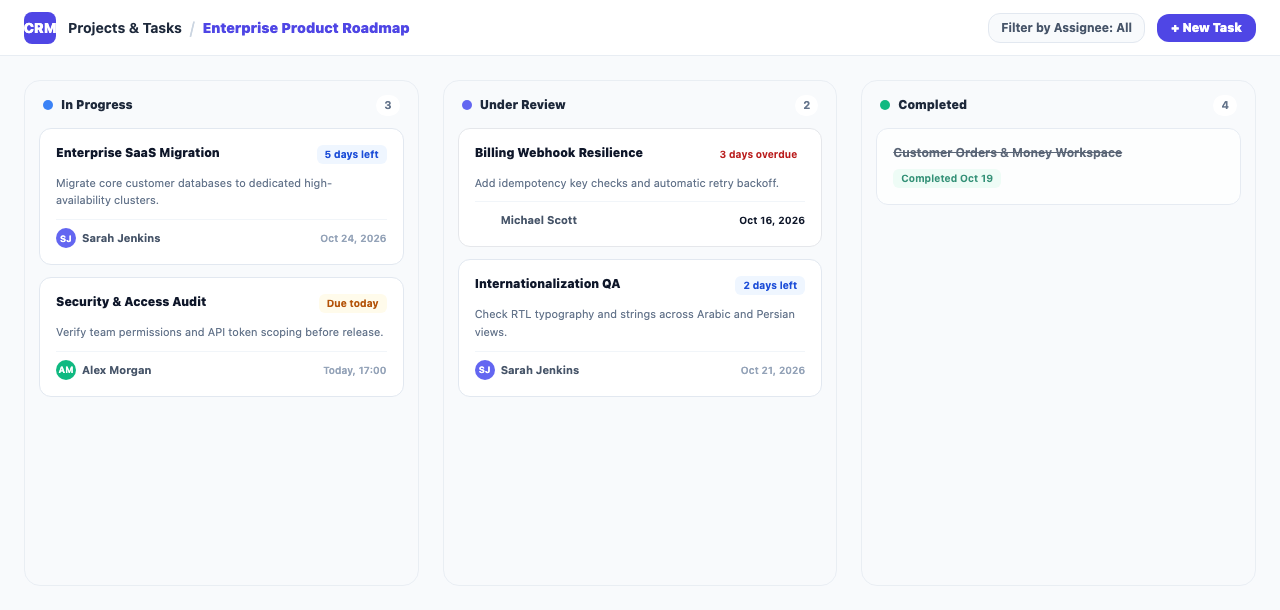Viewport: 1280px width, 610px height.
Task: Click the In Progress count badge 3
Action: [388, 105]
